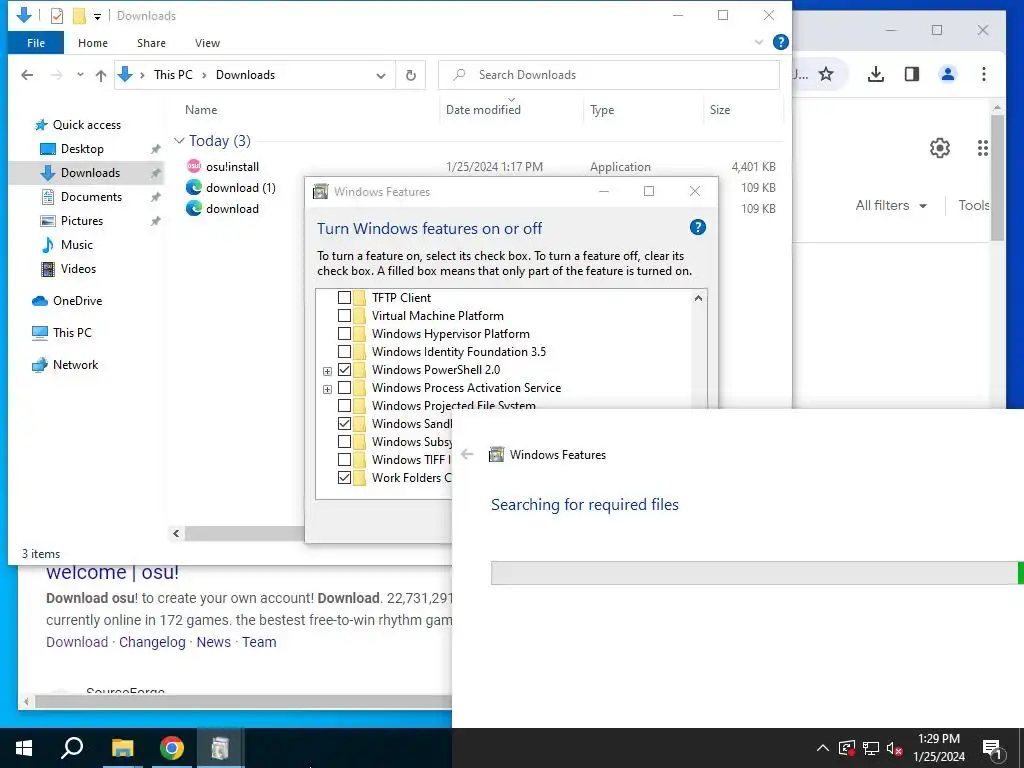Expand the All filters dropdown in Google search

[x=891, y=206]
